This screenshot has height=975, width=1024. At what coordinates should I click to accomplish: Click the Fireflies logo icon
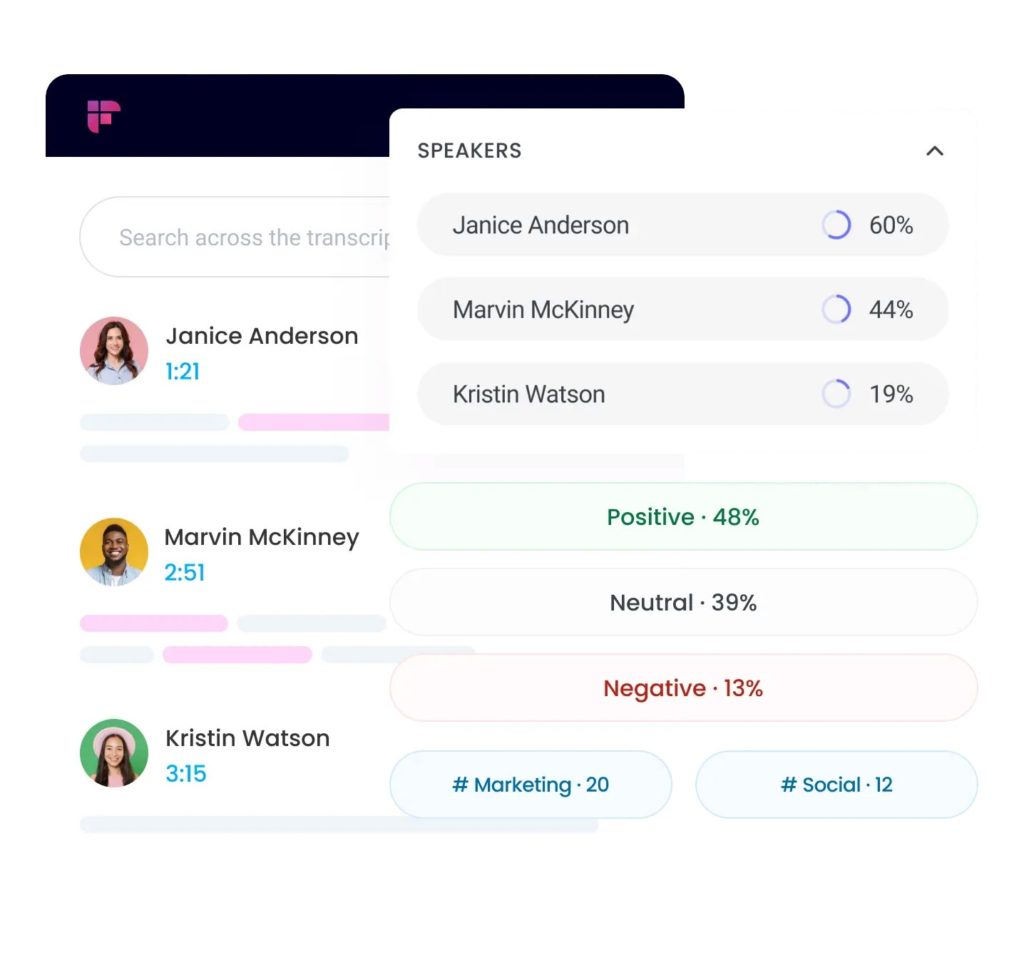(x=103, y=116)
